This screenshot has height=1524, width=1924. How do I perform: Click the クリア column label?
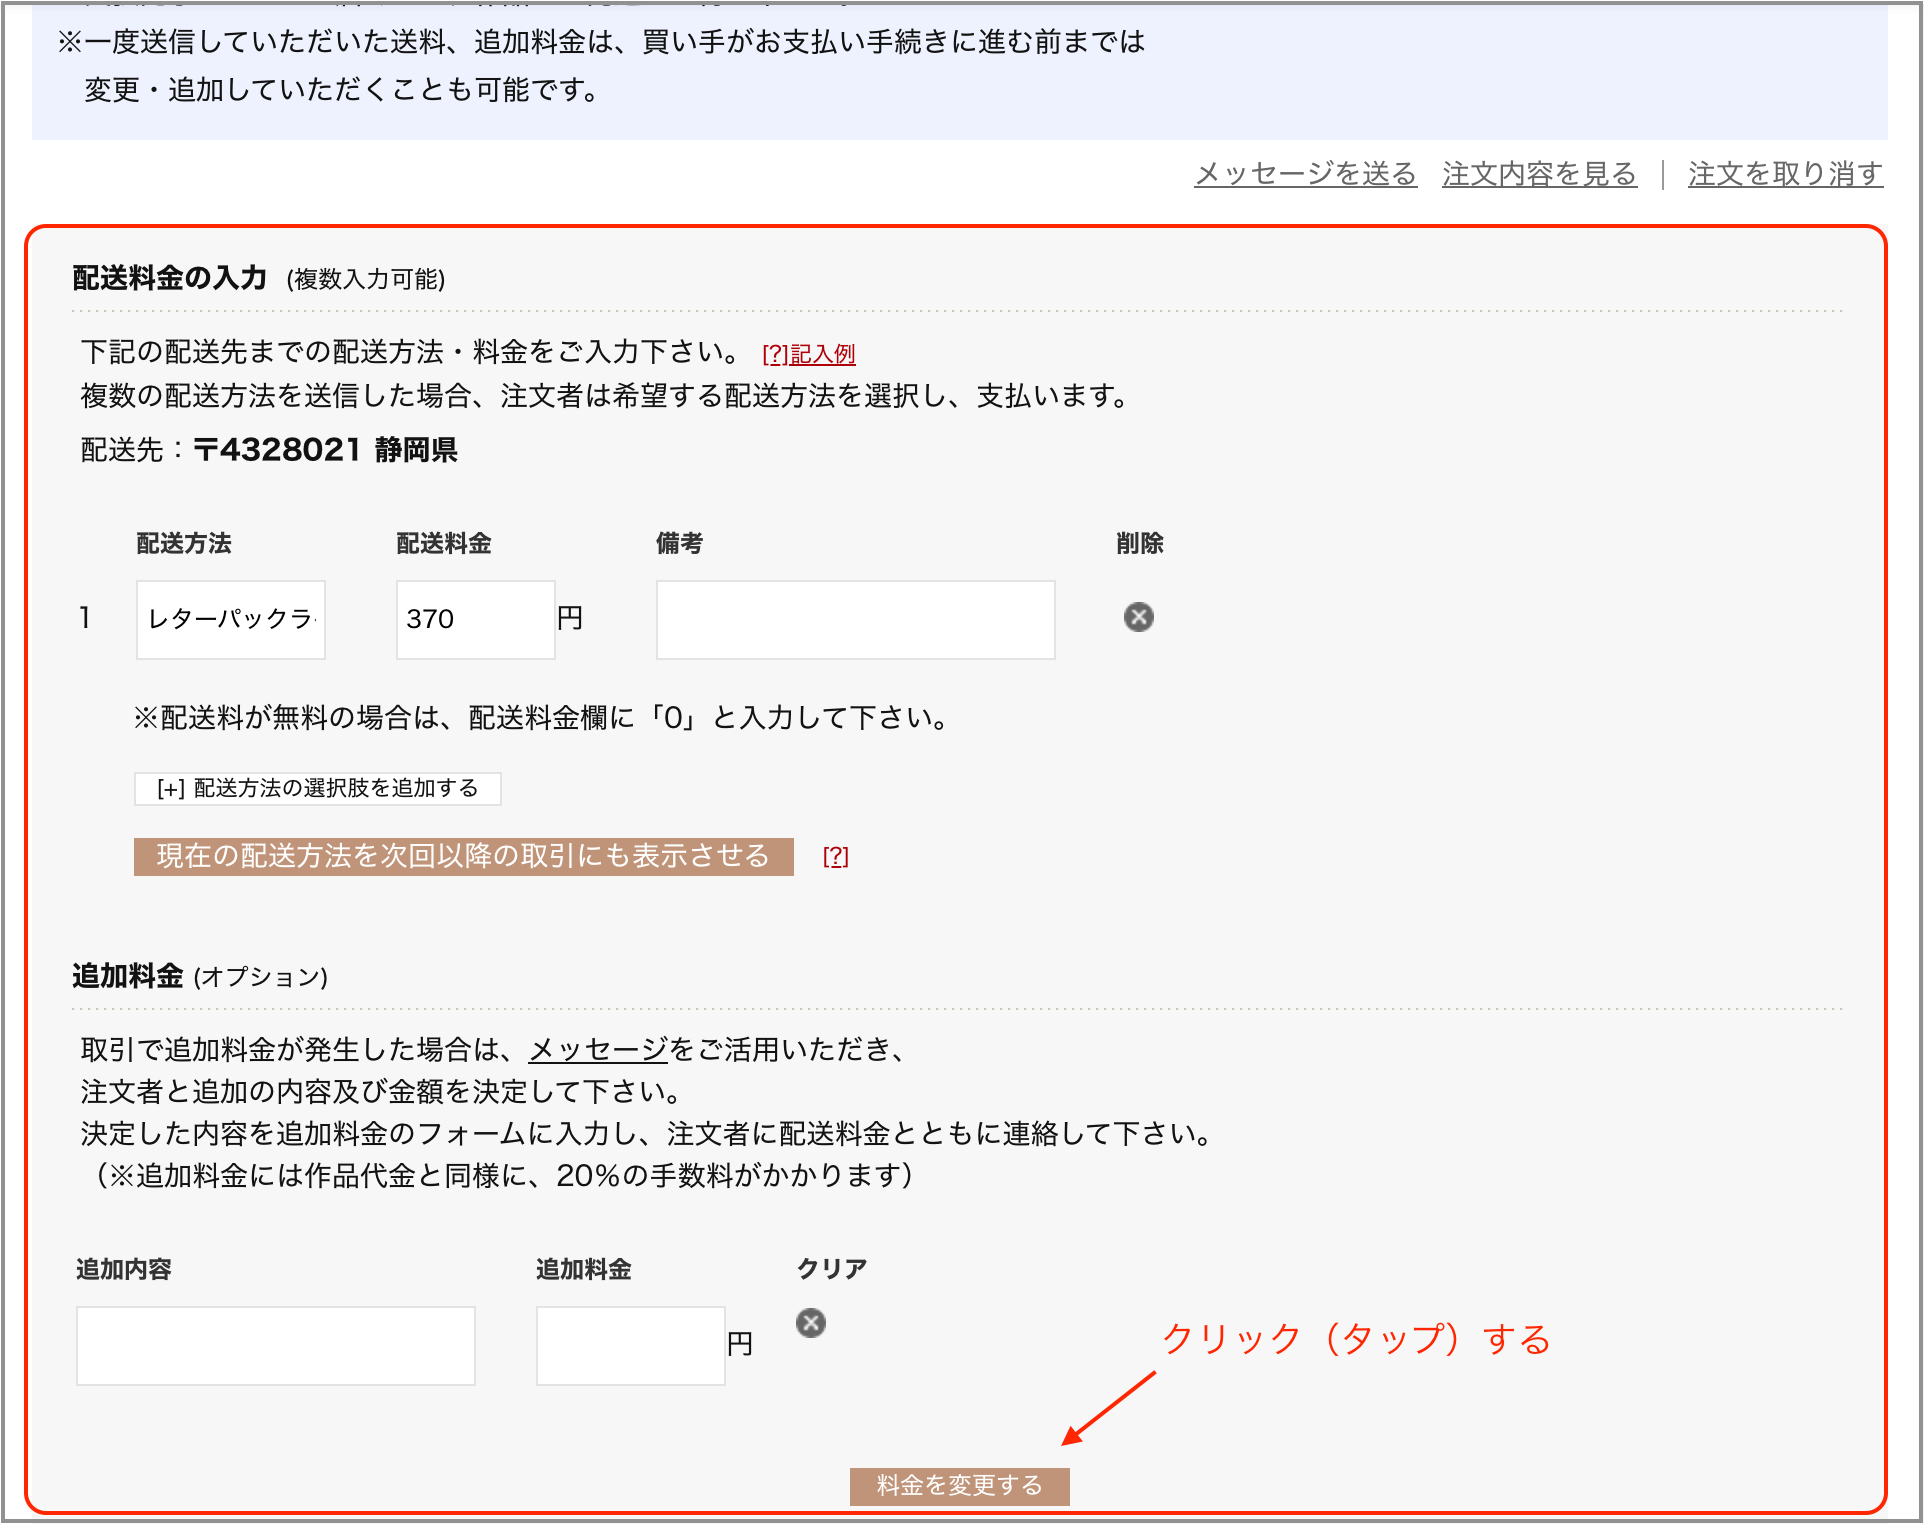click(831, 1269)
